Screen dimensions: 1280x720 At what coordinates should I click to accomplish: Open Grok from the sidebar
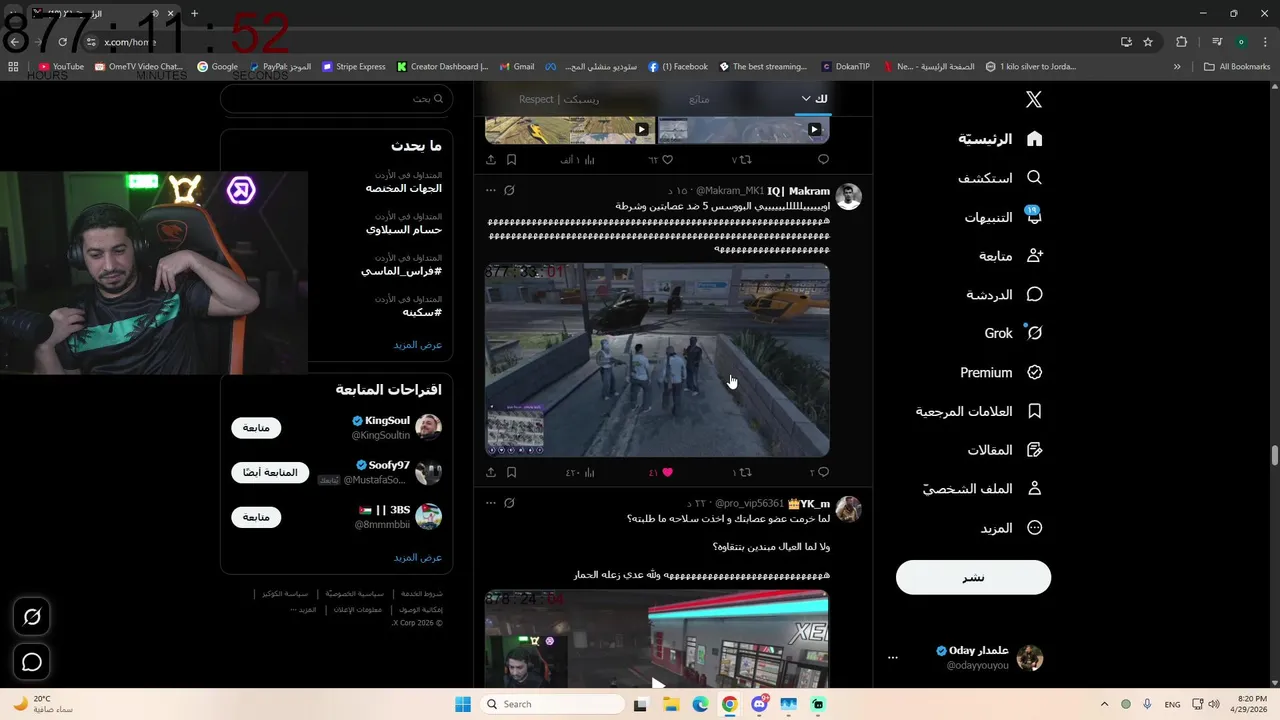tap(1014, 333)
